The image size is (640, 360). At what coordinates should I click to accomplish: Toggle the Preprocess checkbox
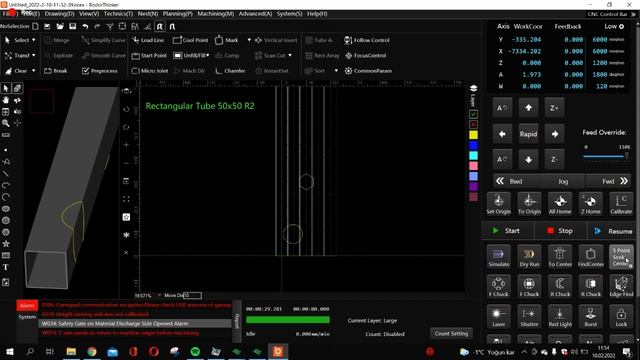(x=85, y=71)
